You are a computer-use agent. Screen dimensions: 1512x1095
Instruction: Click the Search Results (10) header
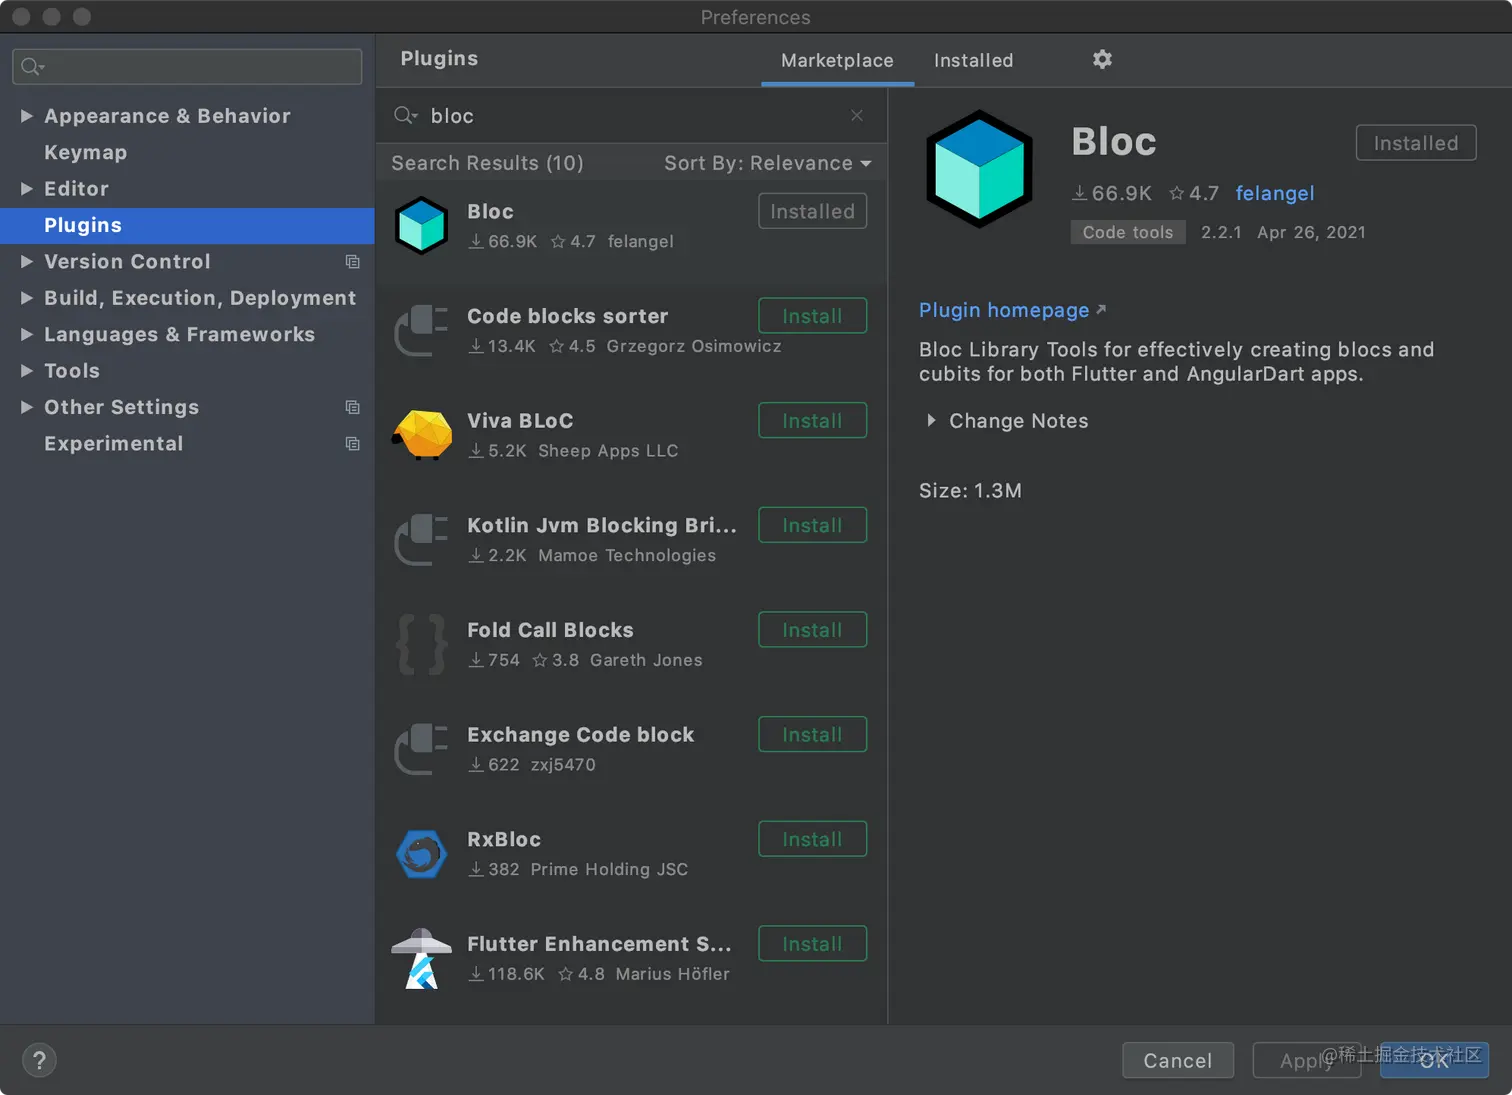pos(487,163)
